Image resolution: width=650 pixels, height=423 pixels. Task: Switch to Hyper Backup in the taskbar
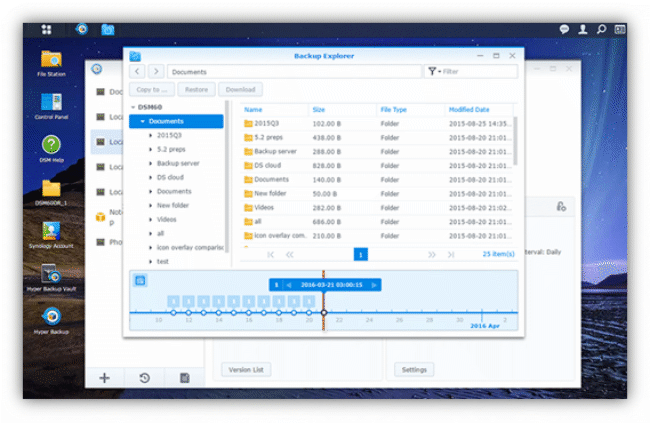point(82,29)
